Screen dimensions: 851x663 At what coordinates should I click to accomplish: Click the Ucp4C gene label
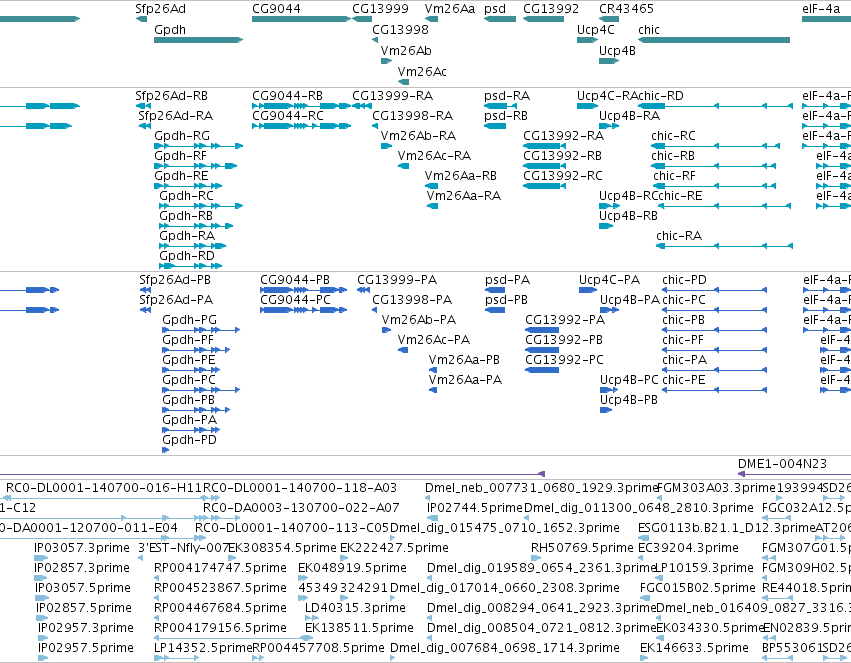point(595,29)
